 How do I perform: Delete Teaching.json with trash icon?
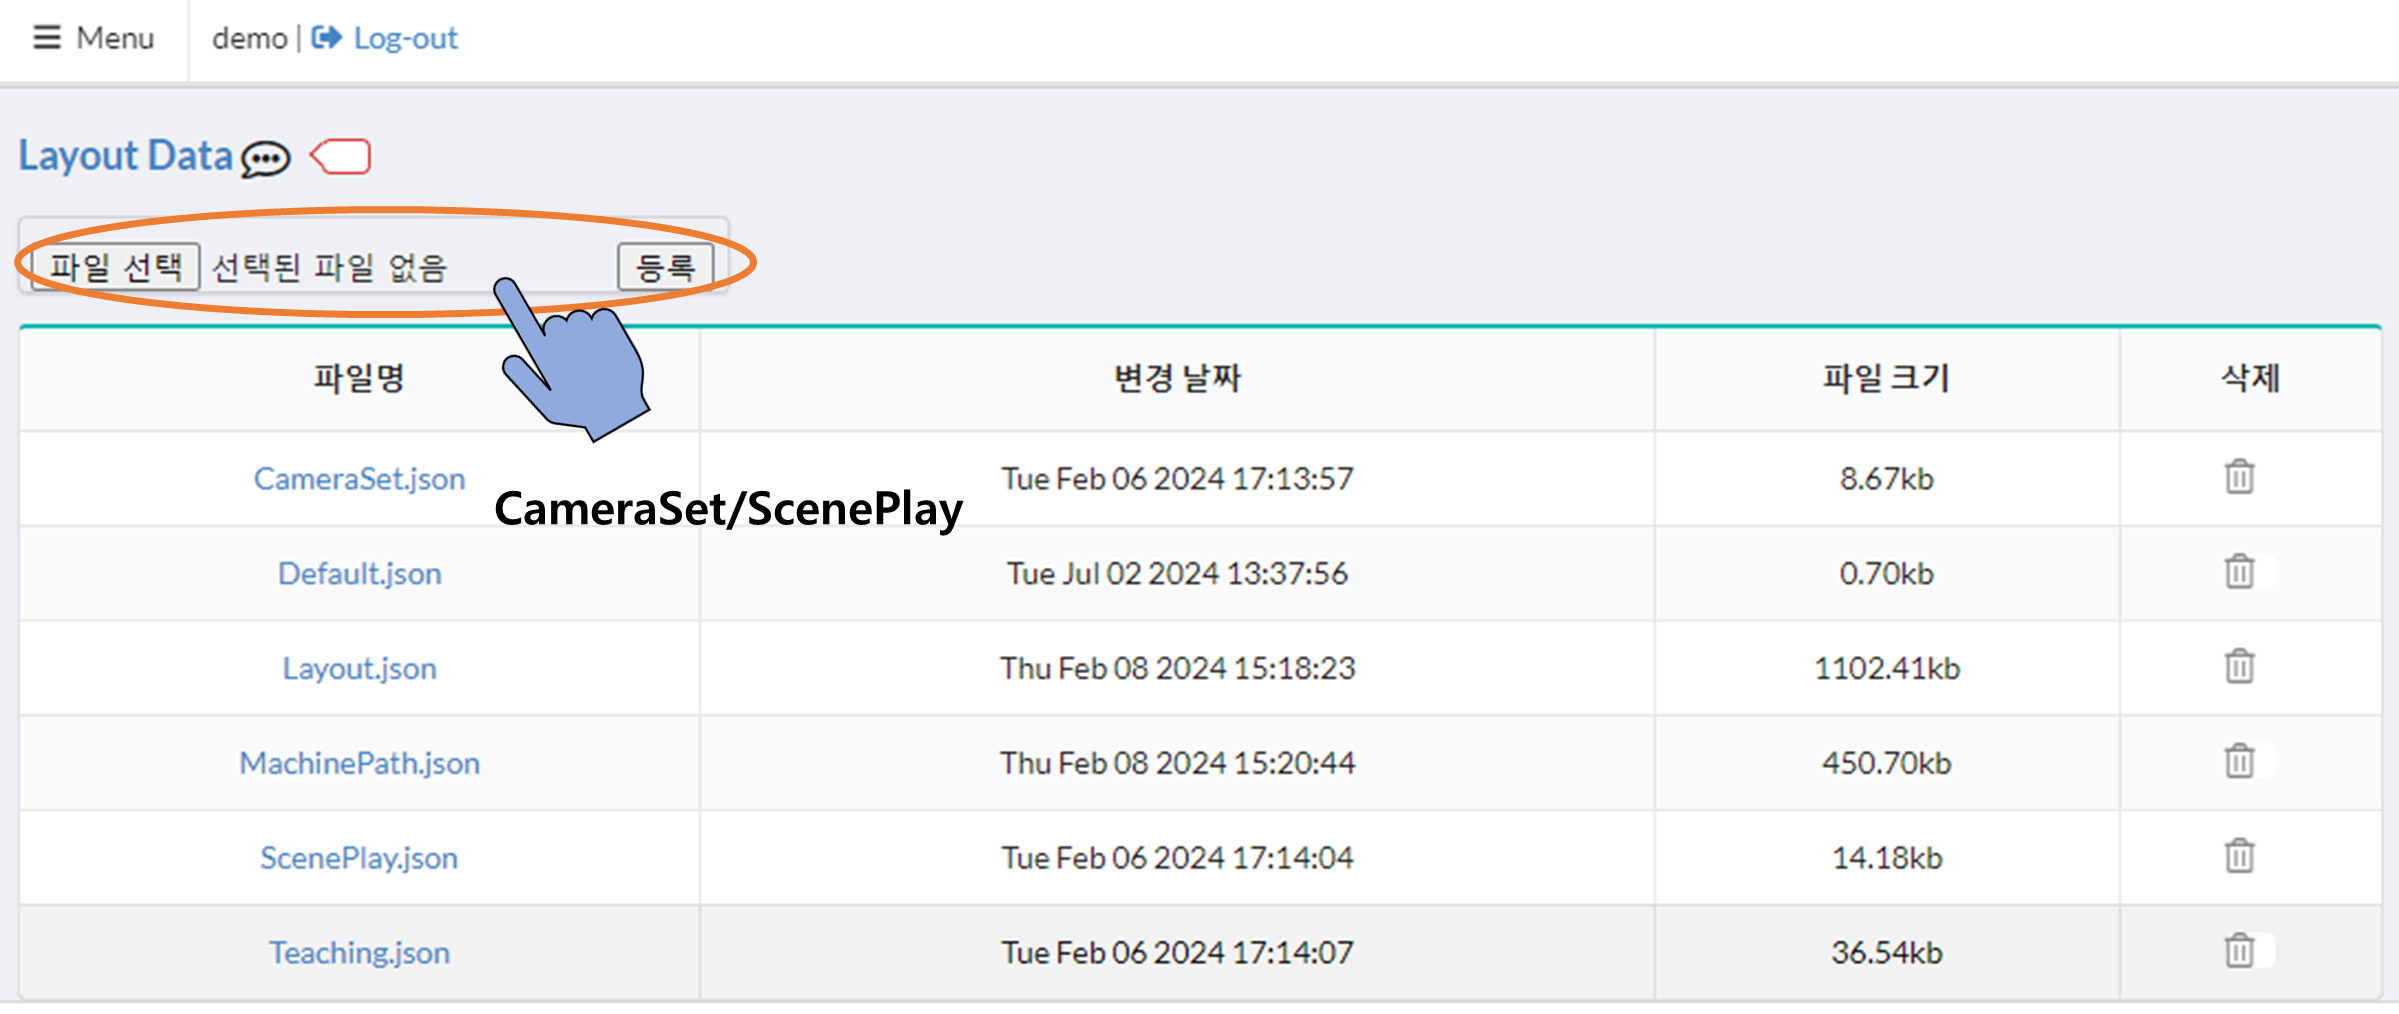pos(2239,950)
